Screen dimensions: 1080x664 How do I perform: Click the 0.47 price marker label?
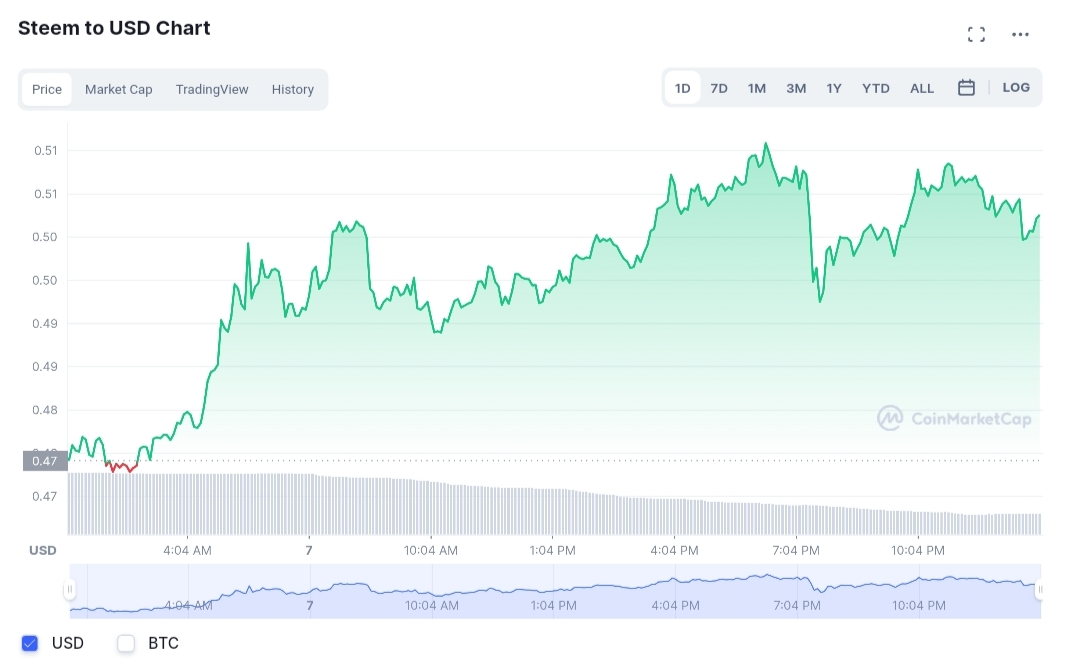pyautogui.click(x=45, y=461)
